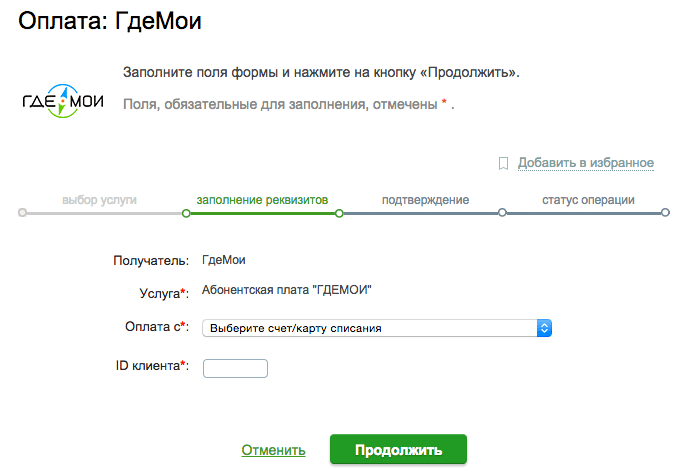Viewport: 694px width, 474px height.
Task: Select the выбор услуги step label
Action: coord(99,200)
